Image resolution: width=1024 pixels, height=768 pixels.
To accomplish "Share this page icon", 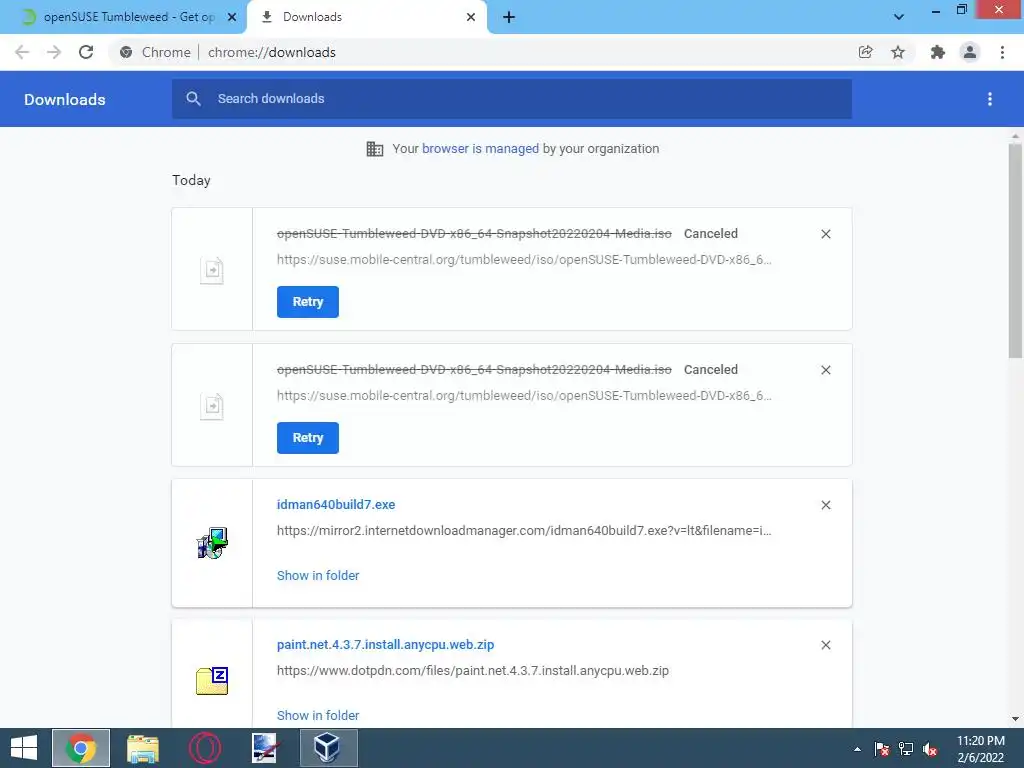I will pyautogui.click(x=865, y=52).
